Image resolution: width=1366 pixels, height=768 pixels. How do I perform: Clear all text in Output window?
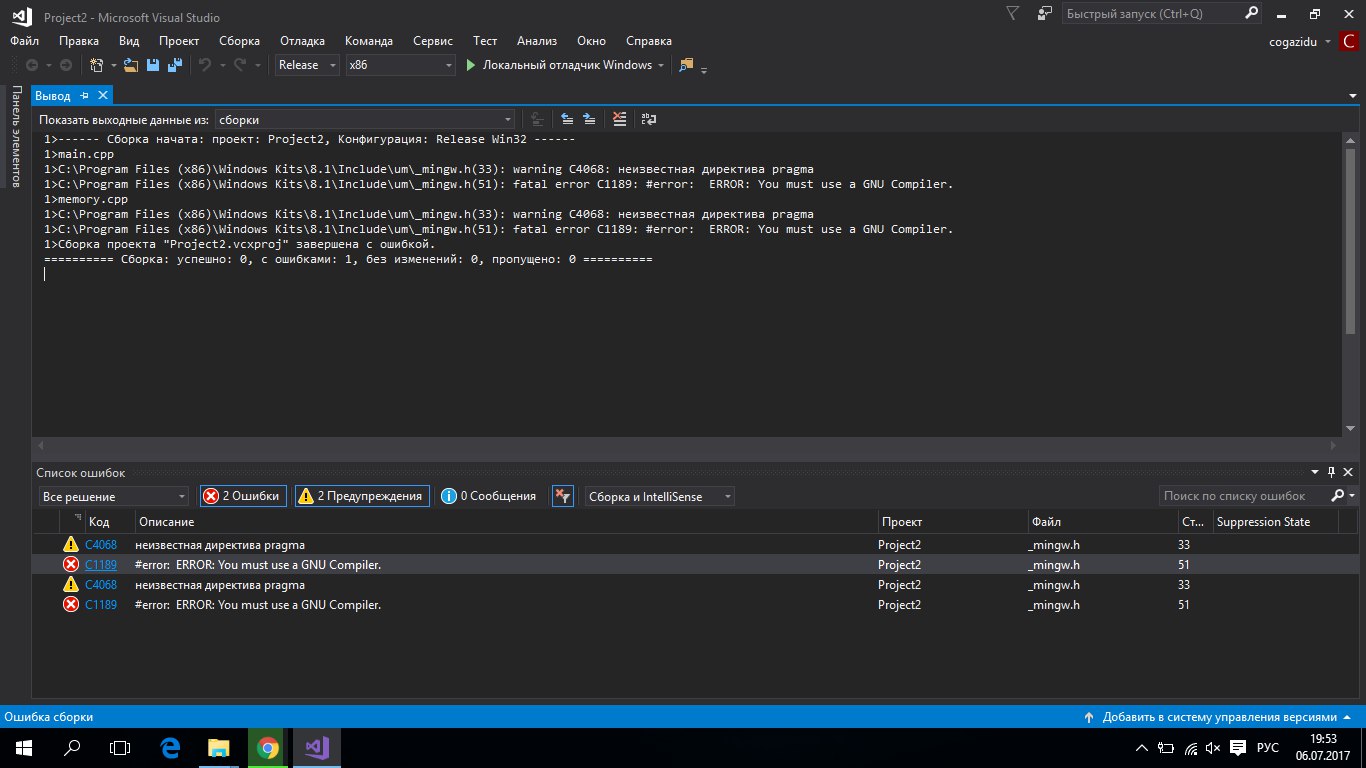620,119
